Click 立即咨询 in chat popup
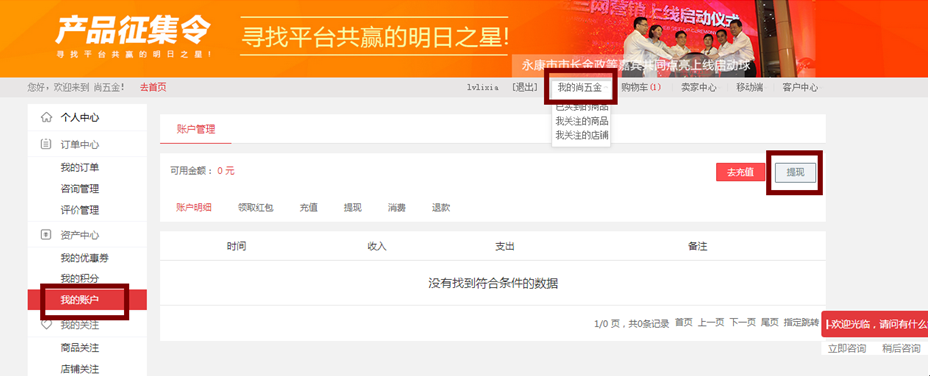Screen dimensions: 930x376 847,348
